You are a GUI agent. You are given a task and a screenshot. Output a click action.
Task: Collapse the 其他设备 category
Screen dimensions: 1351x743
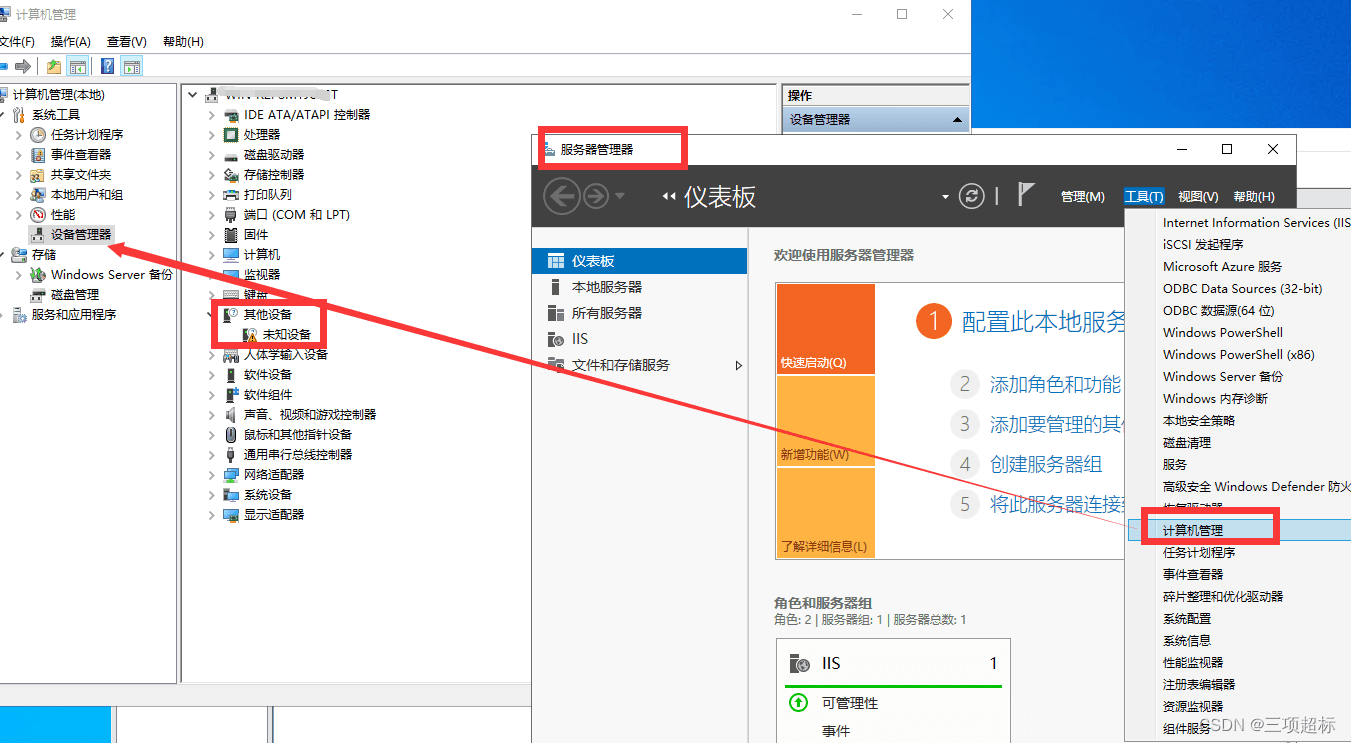[x=207, y=314]
